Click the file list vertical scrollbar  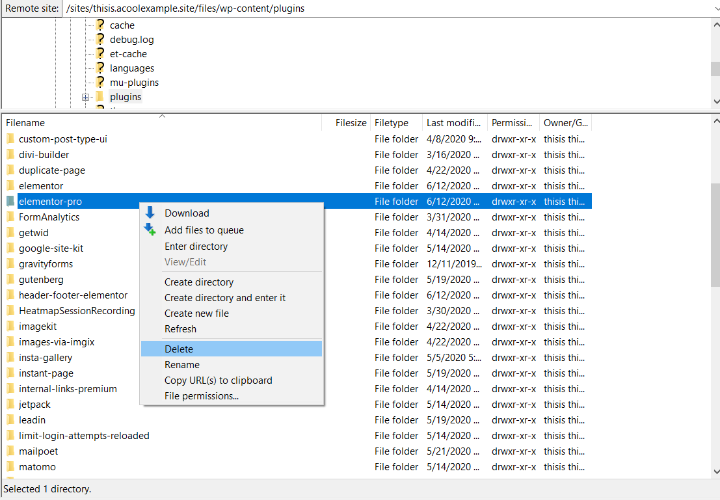point(714,210)
